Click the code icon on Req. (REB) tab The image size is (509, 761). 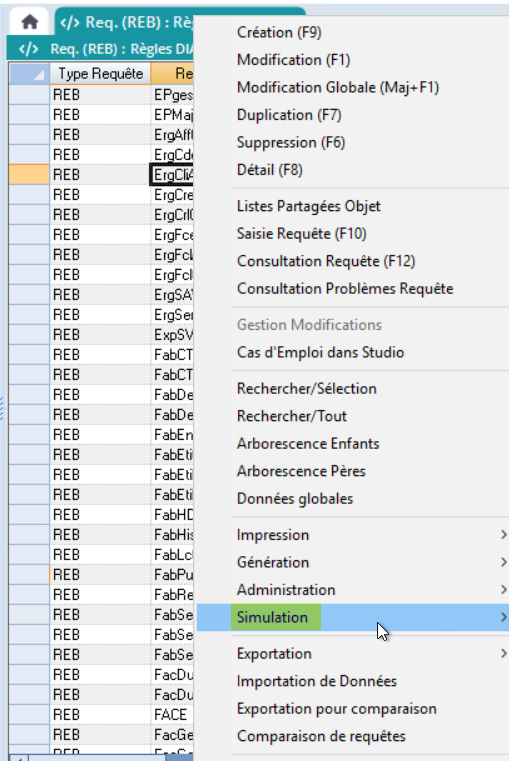(x=69, y=22)
